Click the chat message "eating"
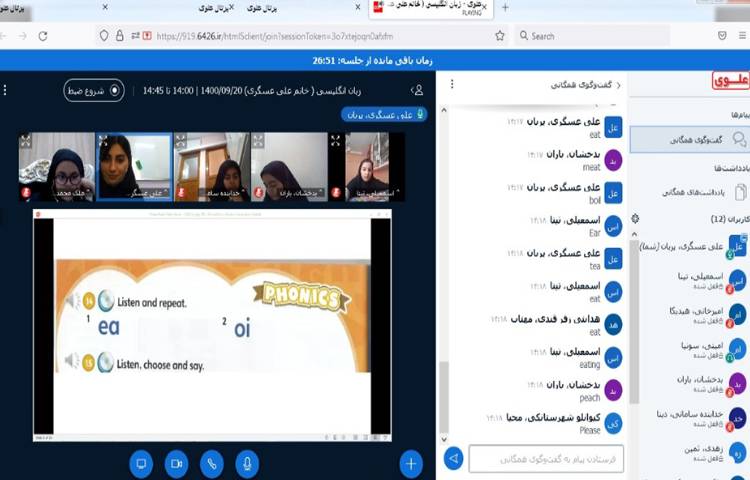 click(589, 365)
